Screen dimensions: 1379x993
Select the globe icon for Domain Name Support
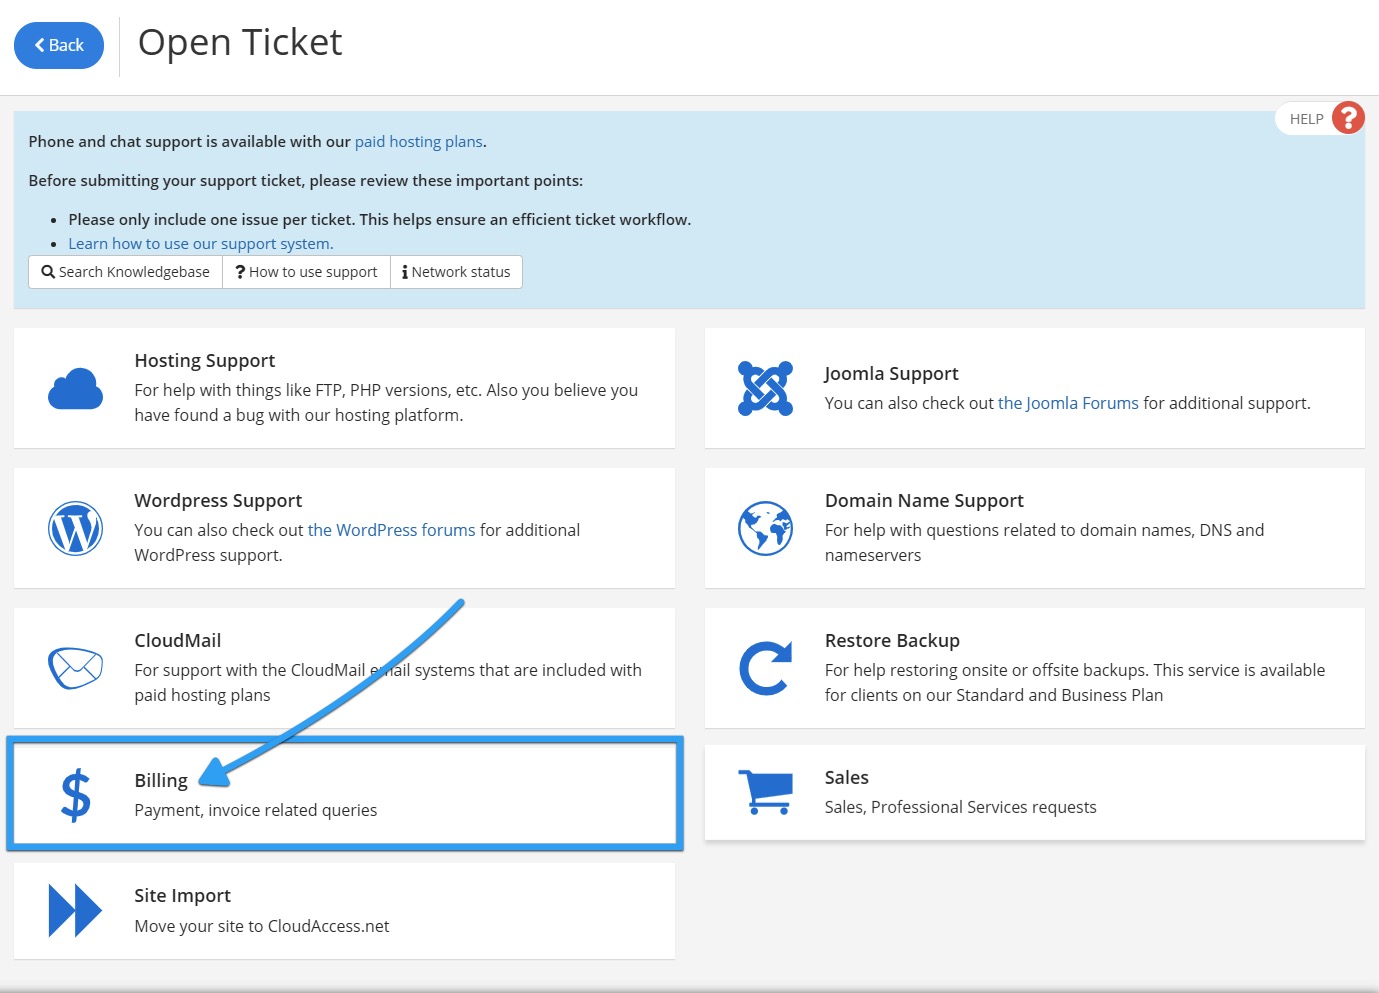[765, 528]
